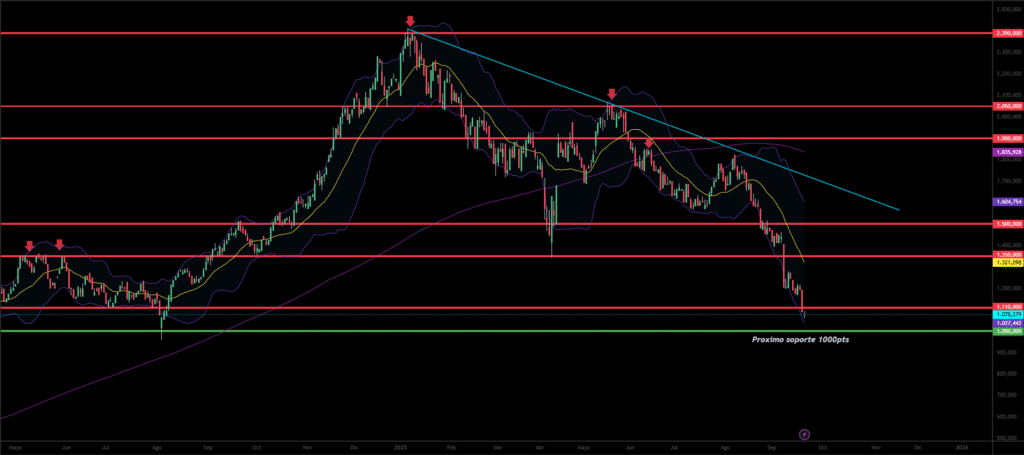This screenshot has height=455, width=1024.
Task: Click the red 2,390,000 price label
Action: pos(1007,33)
